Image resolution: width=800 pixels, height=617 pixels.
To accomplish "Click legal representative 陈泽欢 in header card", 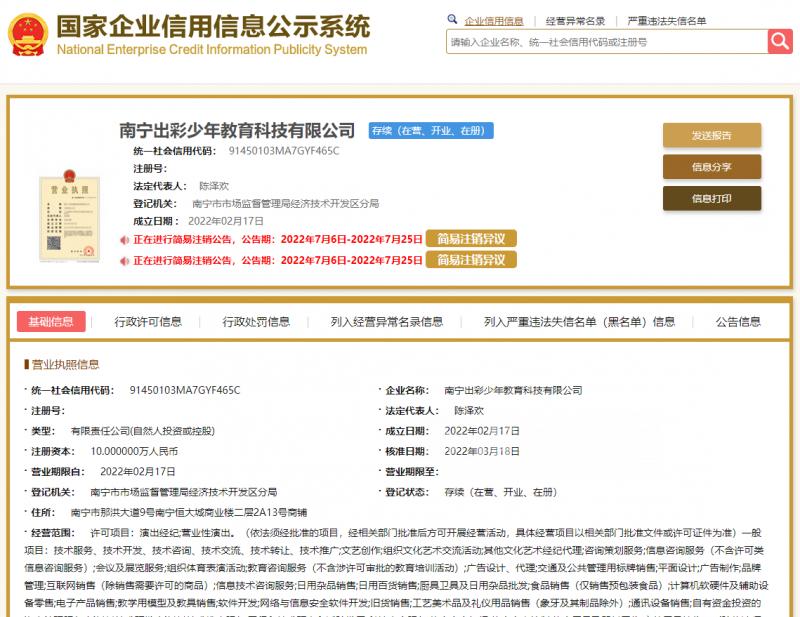I will tap(214, 186).
